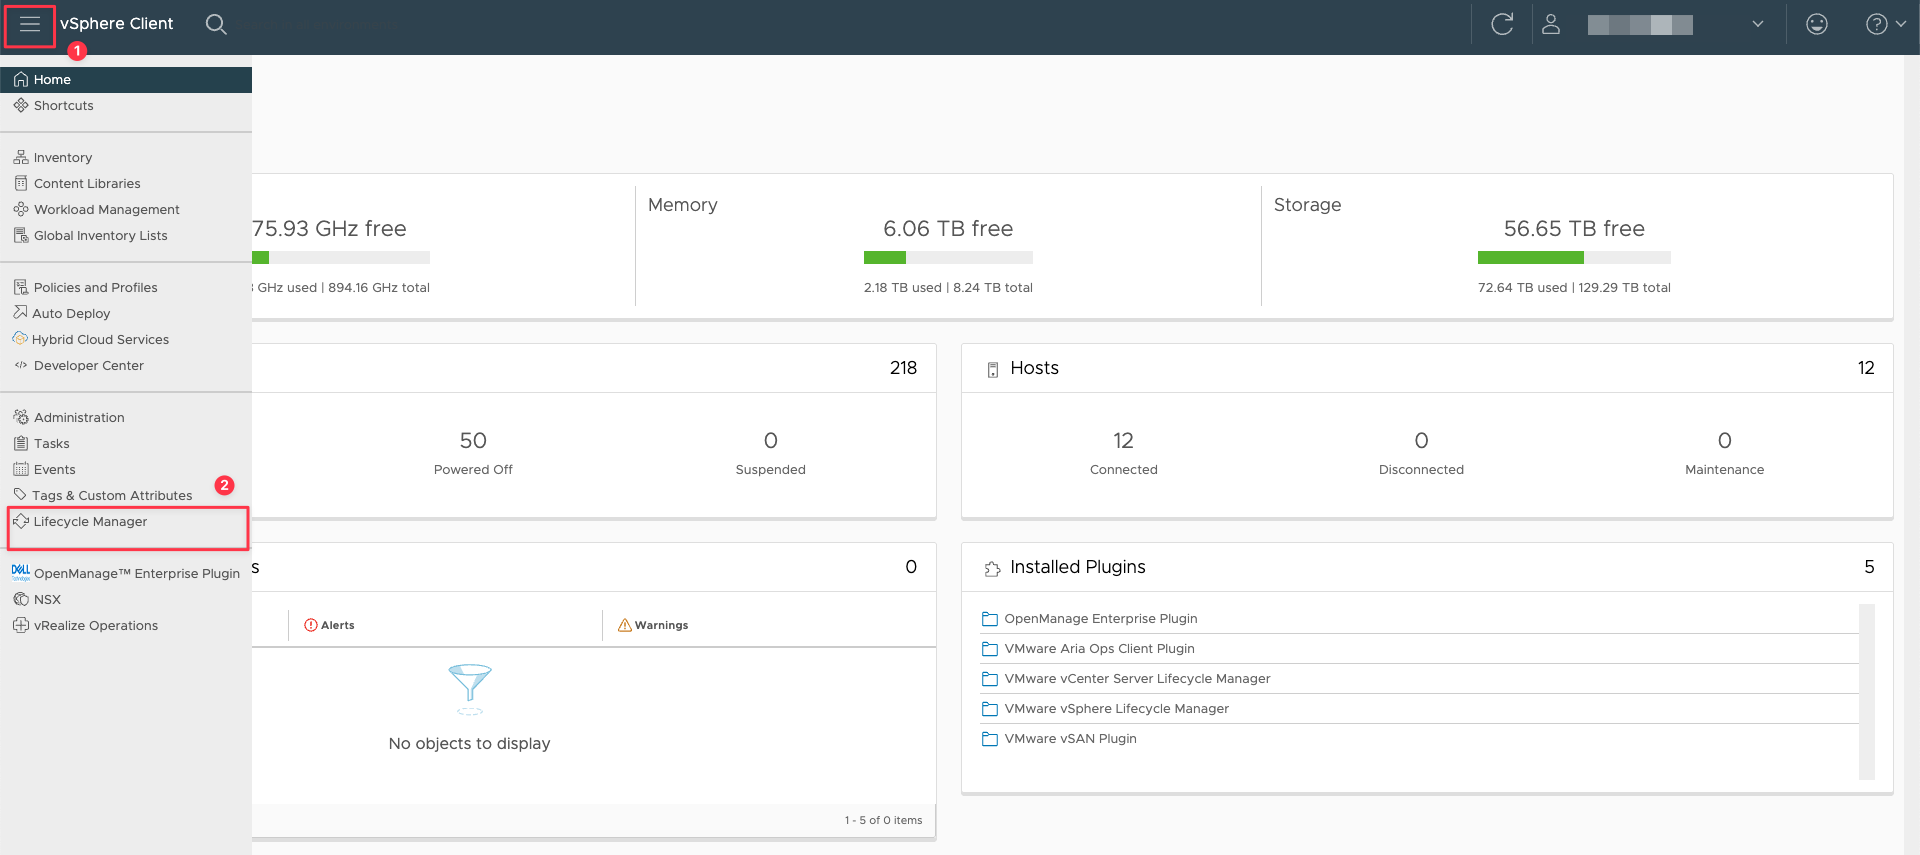Open OpenManage Enterprise Plugin sidebar entry
Image resolution: width=1920 pixels, height=855 pixels.
click(x=126, y=574)
